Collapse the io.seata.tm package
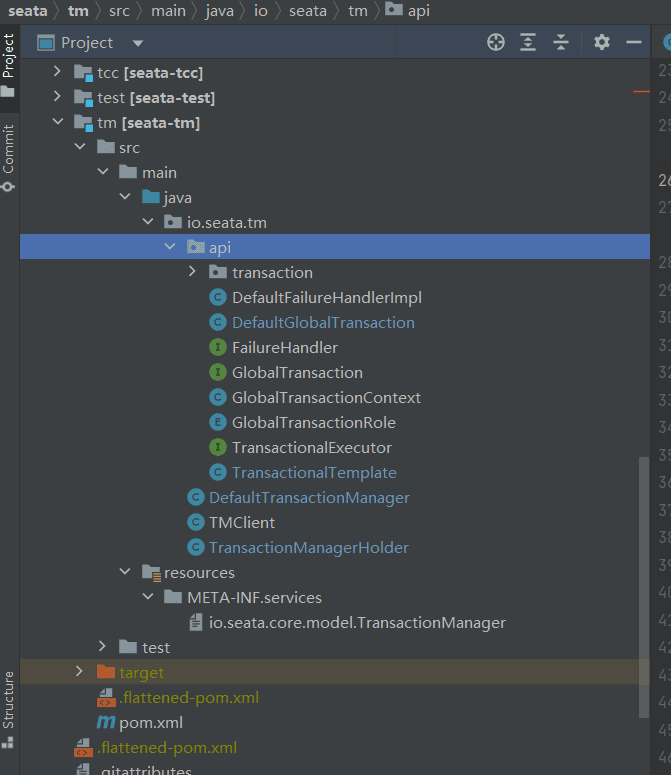The height and width of the screenshot is (775, 671). coord(148,221)
